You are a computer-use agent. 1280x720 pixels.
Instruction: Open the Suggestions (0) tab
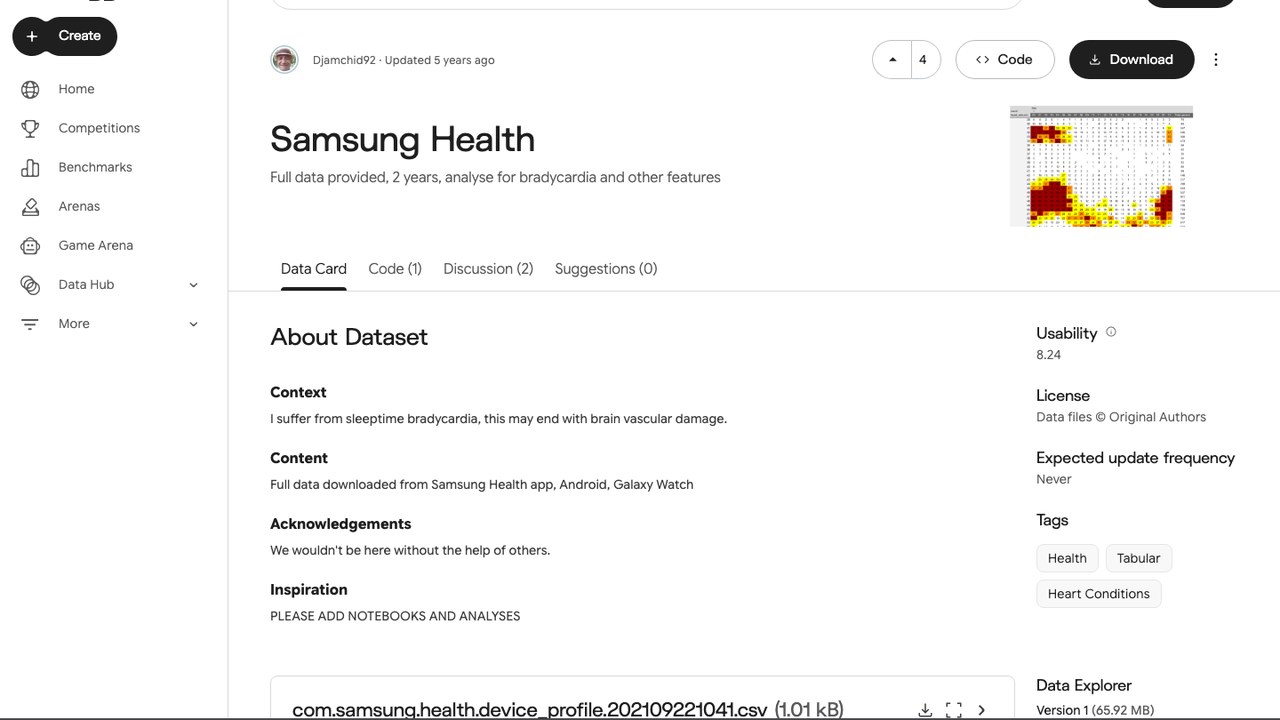[606, 269]
